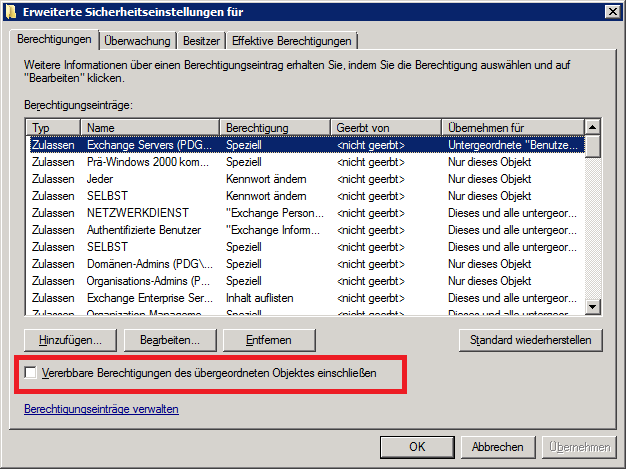Viewport: 626px width, 469px height.
Task: Open the Berechtigungseinträge verwalten link
Action: (x=101, y=409)
